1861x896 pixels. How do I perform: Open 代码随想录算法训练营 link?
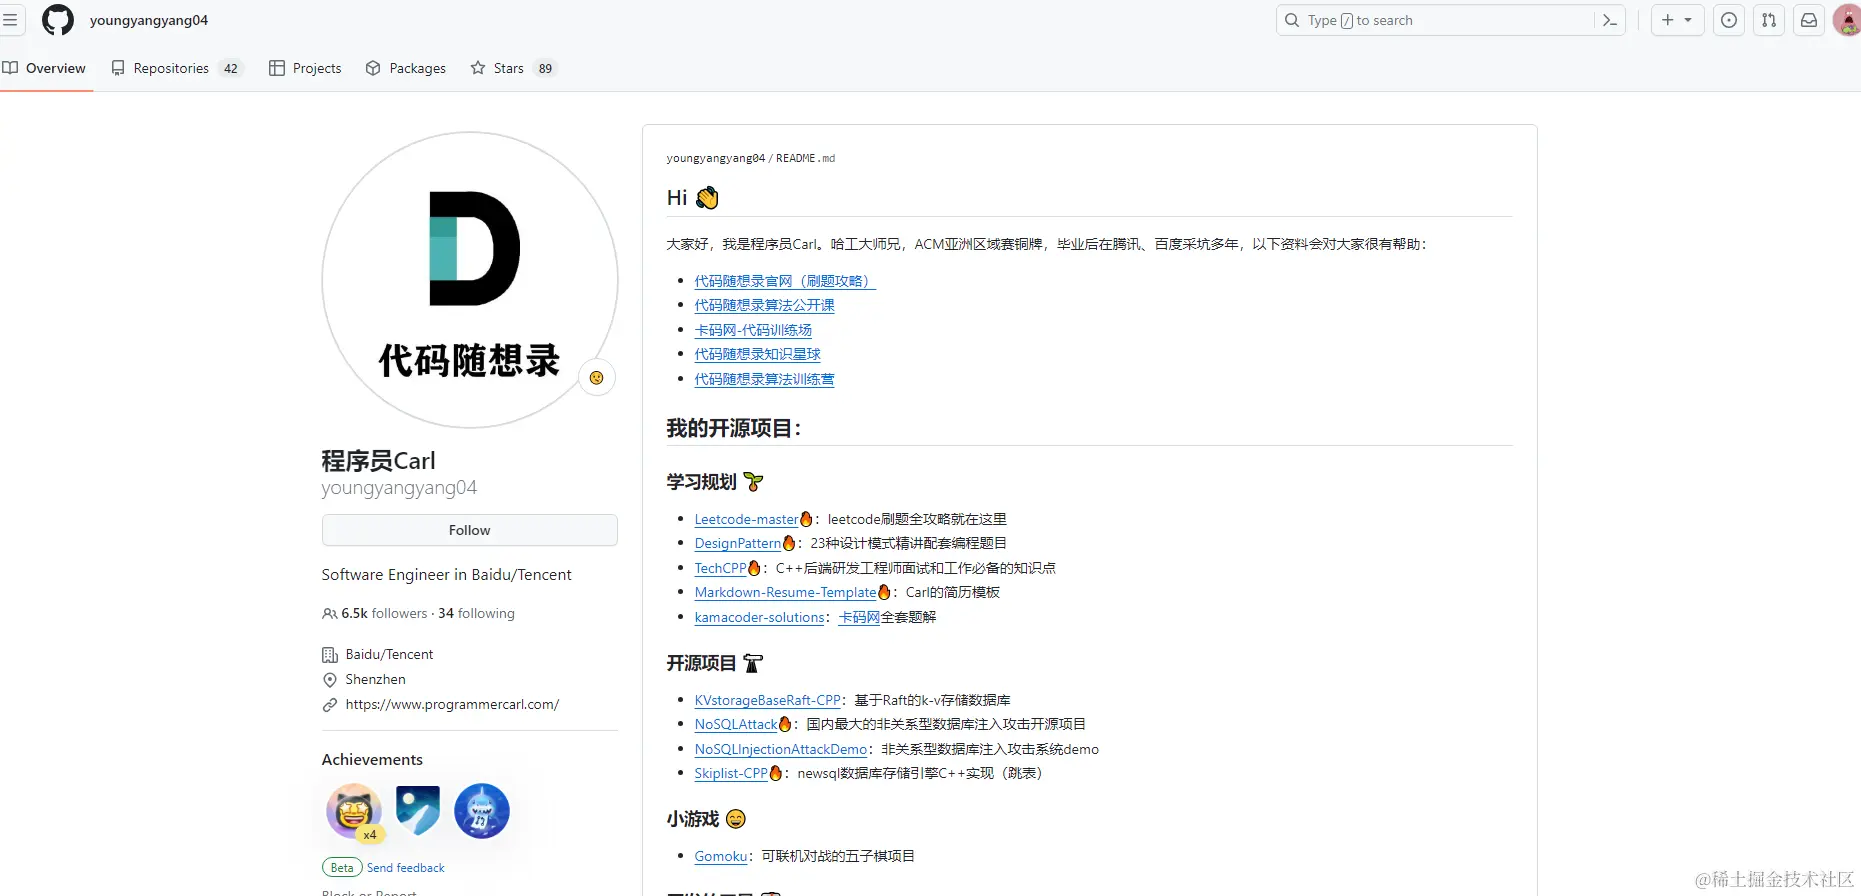[x=764, y=379]
